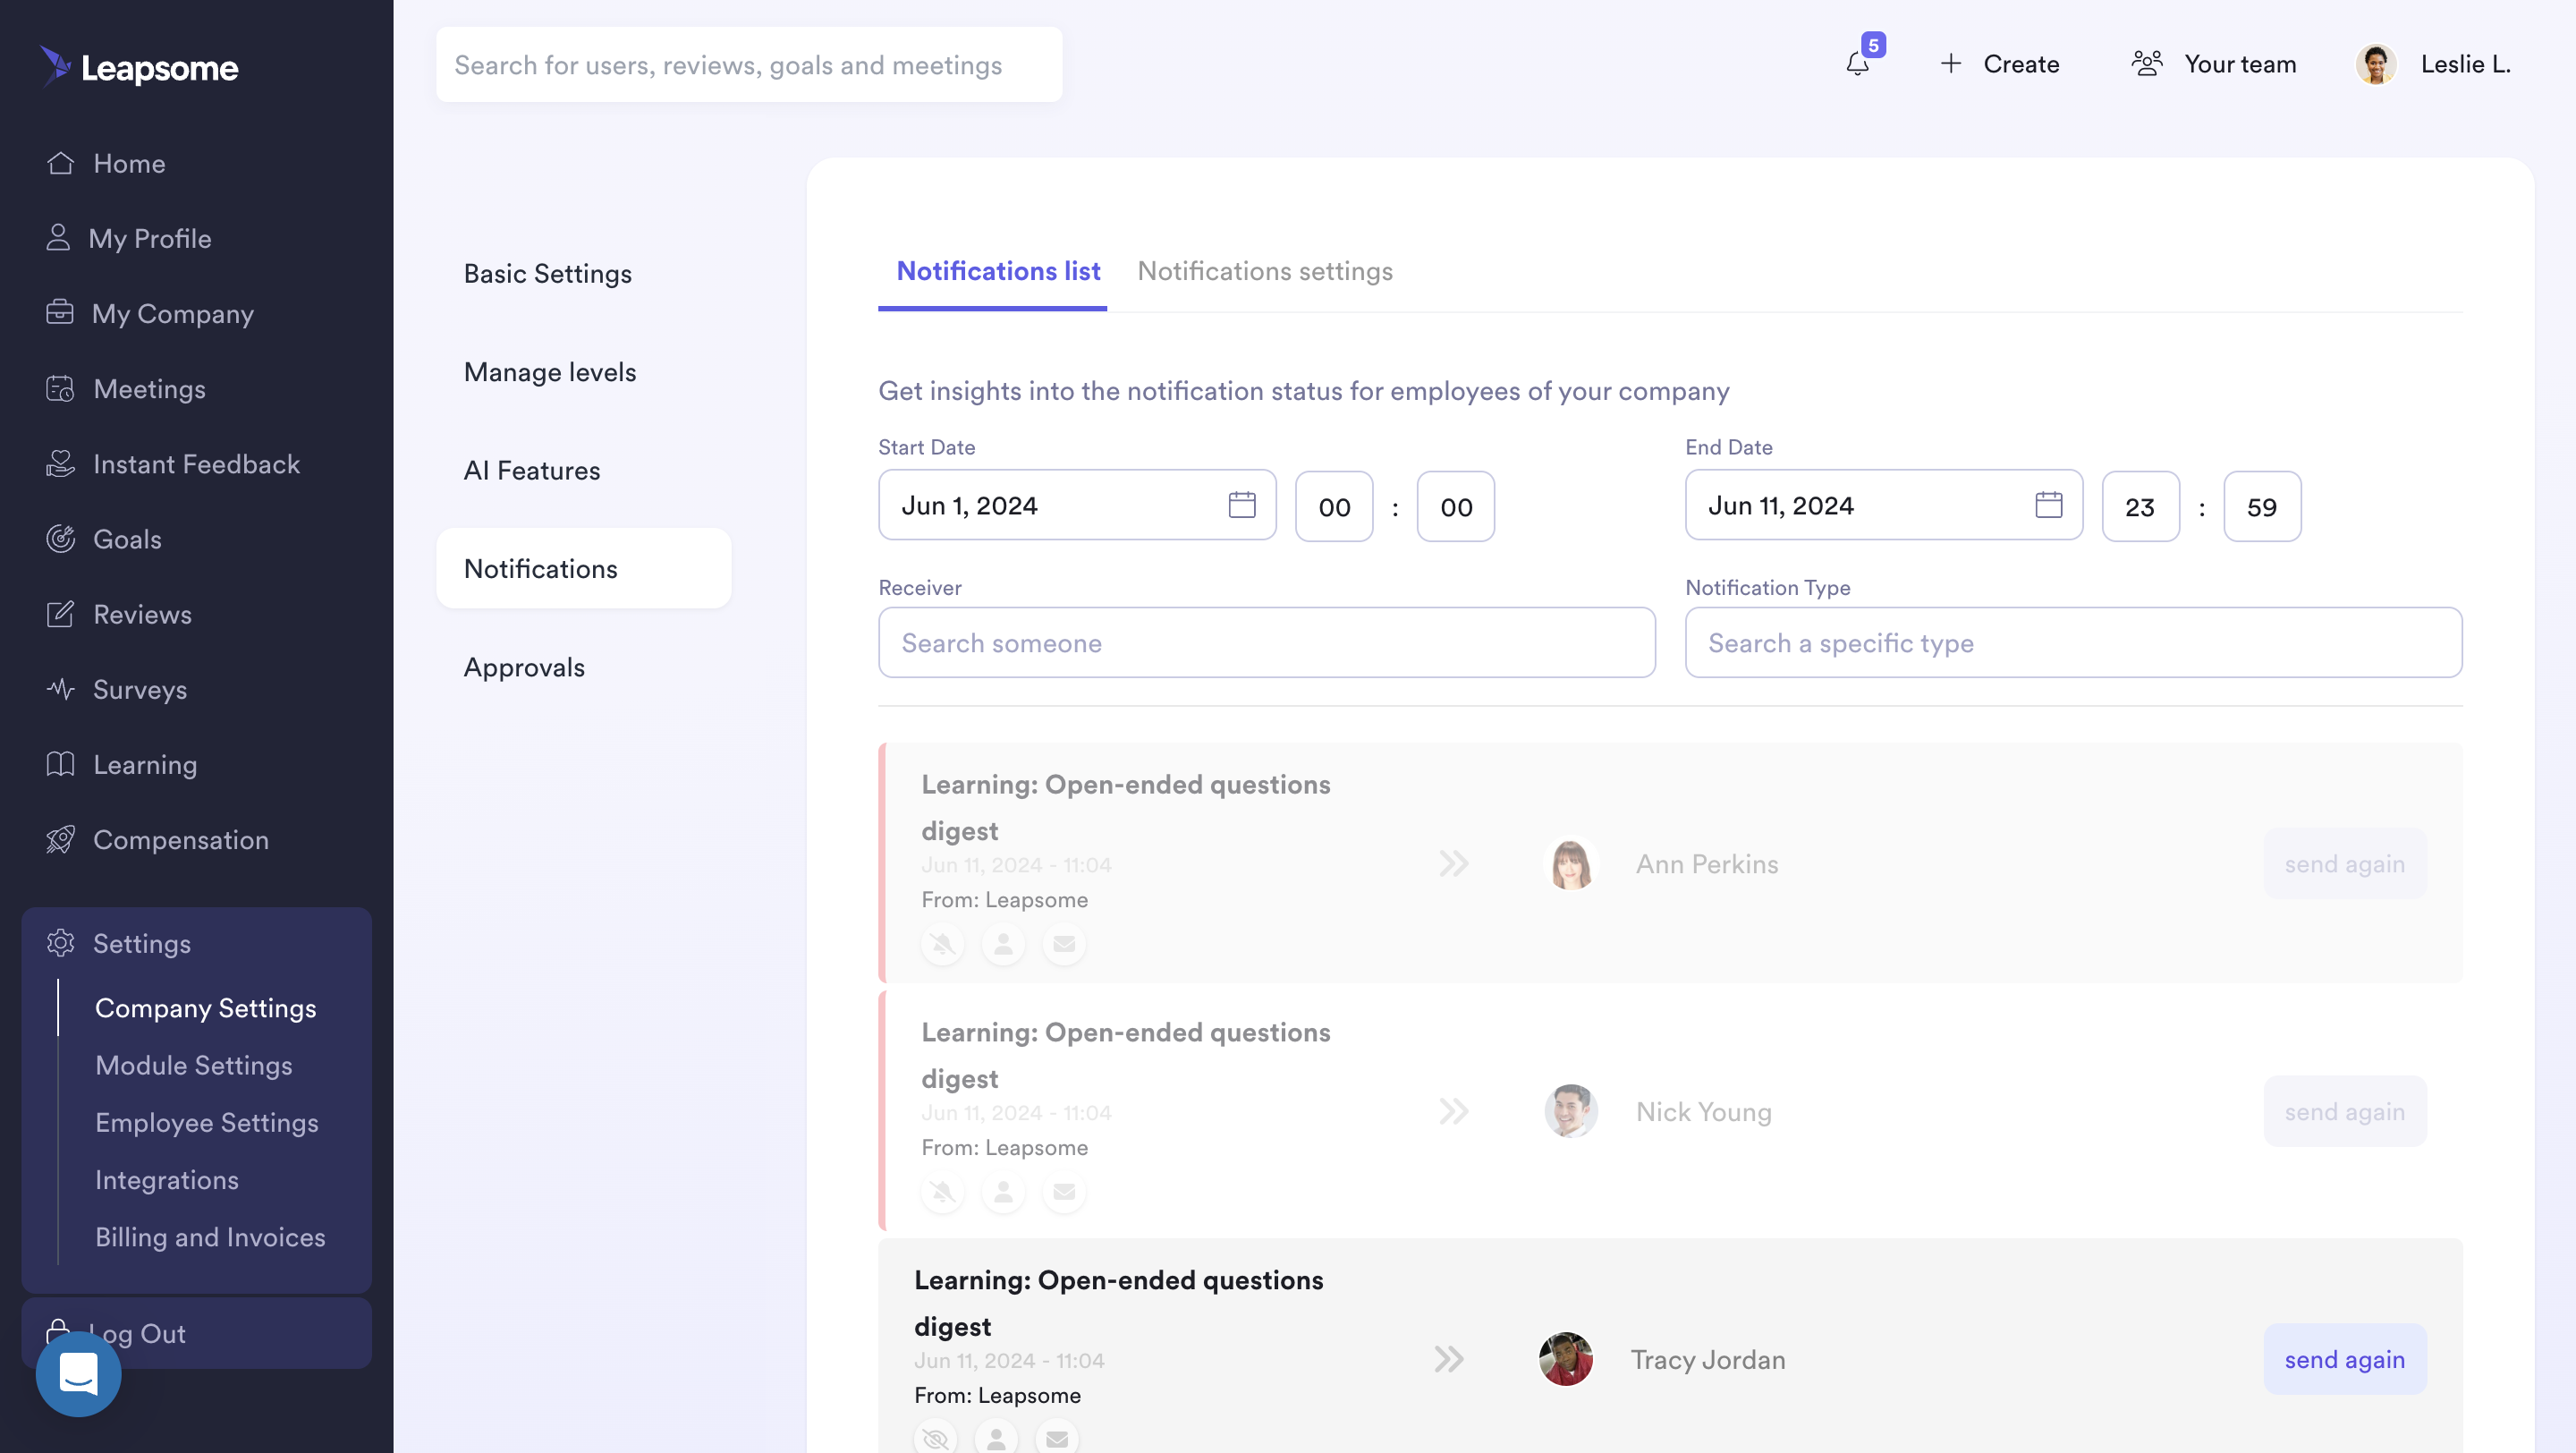
Task: Click send again for Nick Young
Action: (x=2344, y=1111)
